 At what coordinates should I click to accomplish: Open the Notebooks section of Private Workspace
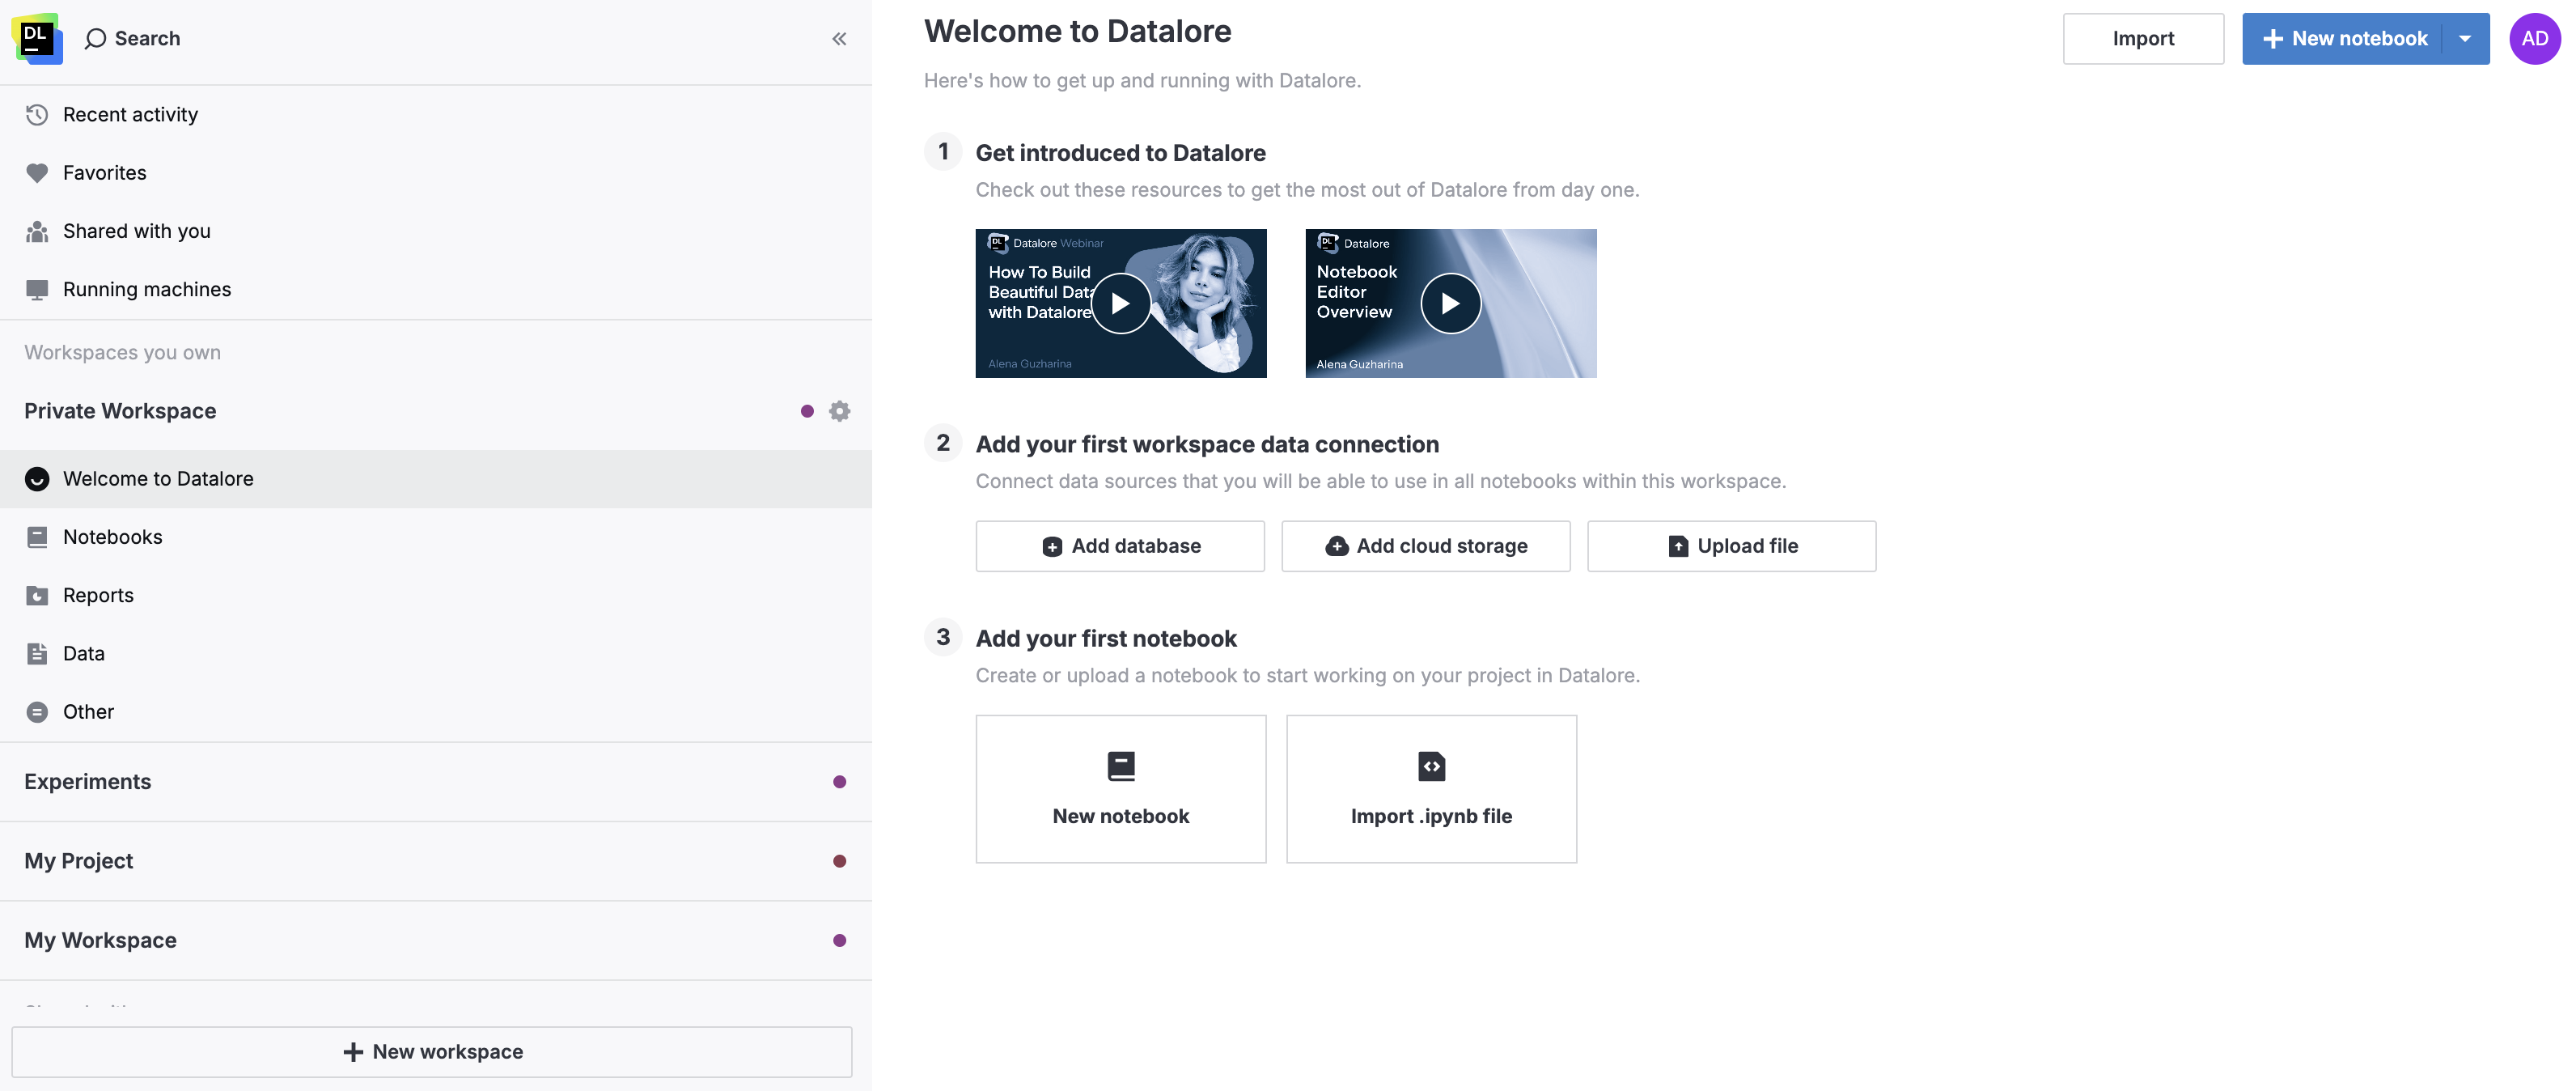pos(112,536)
